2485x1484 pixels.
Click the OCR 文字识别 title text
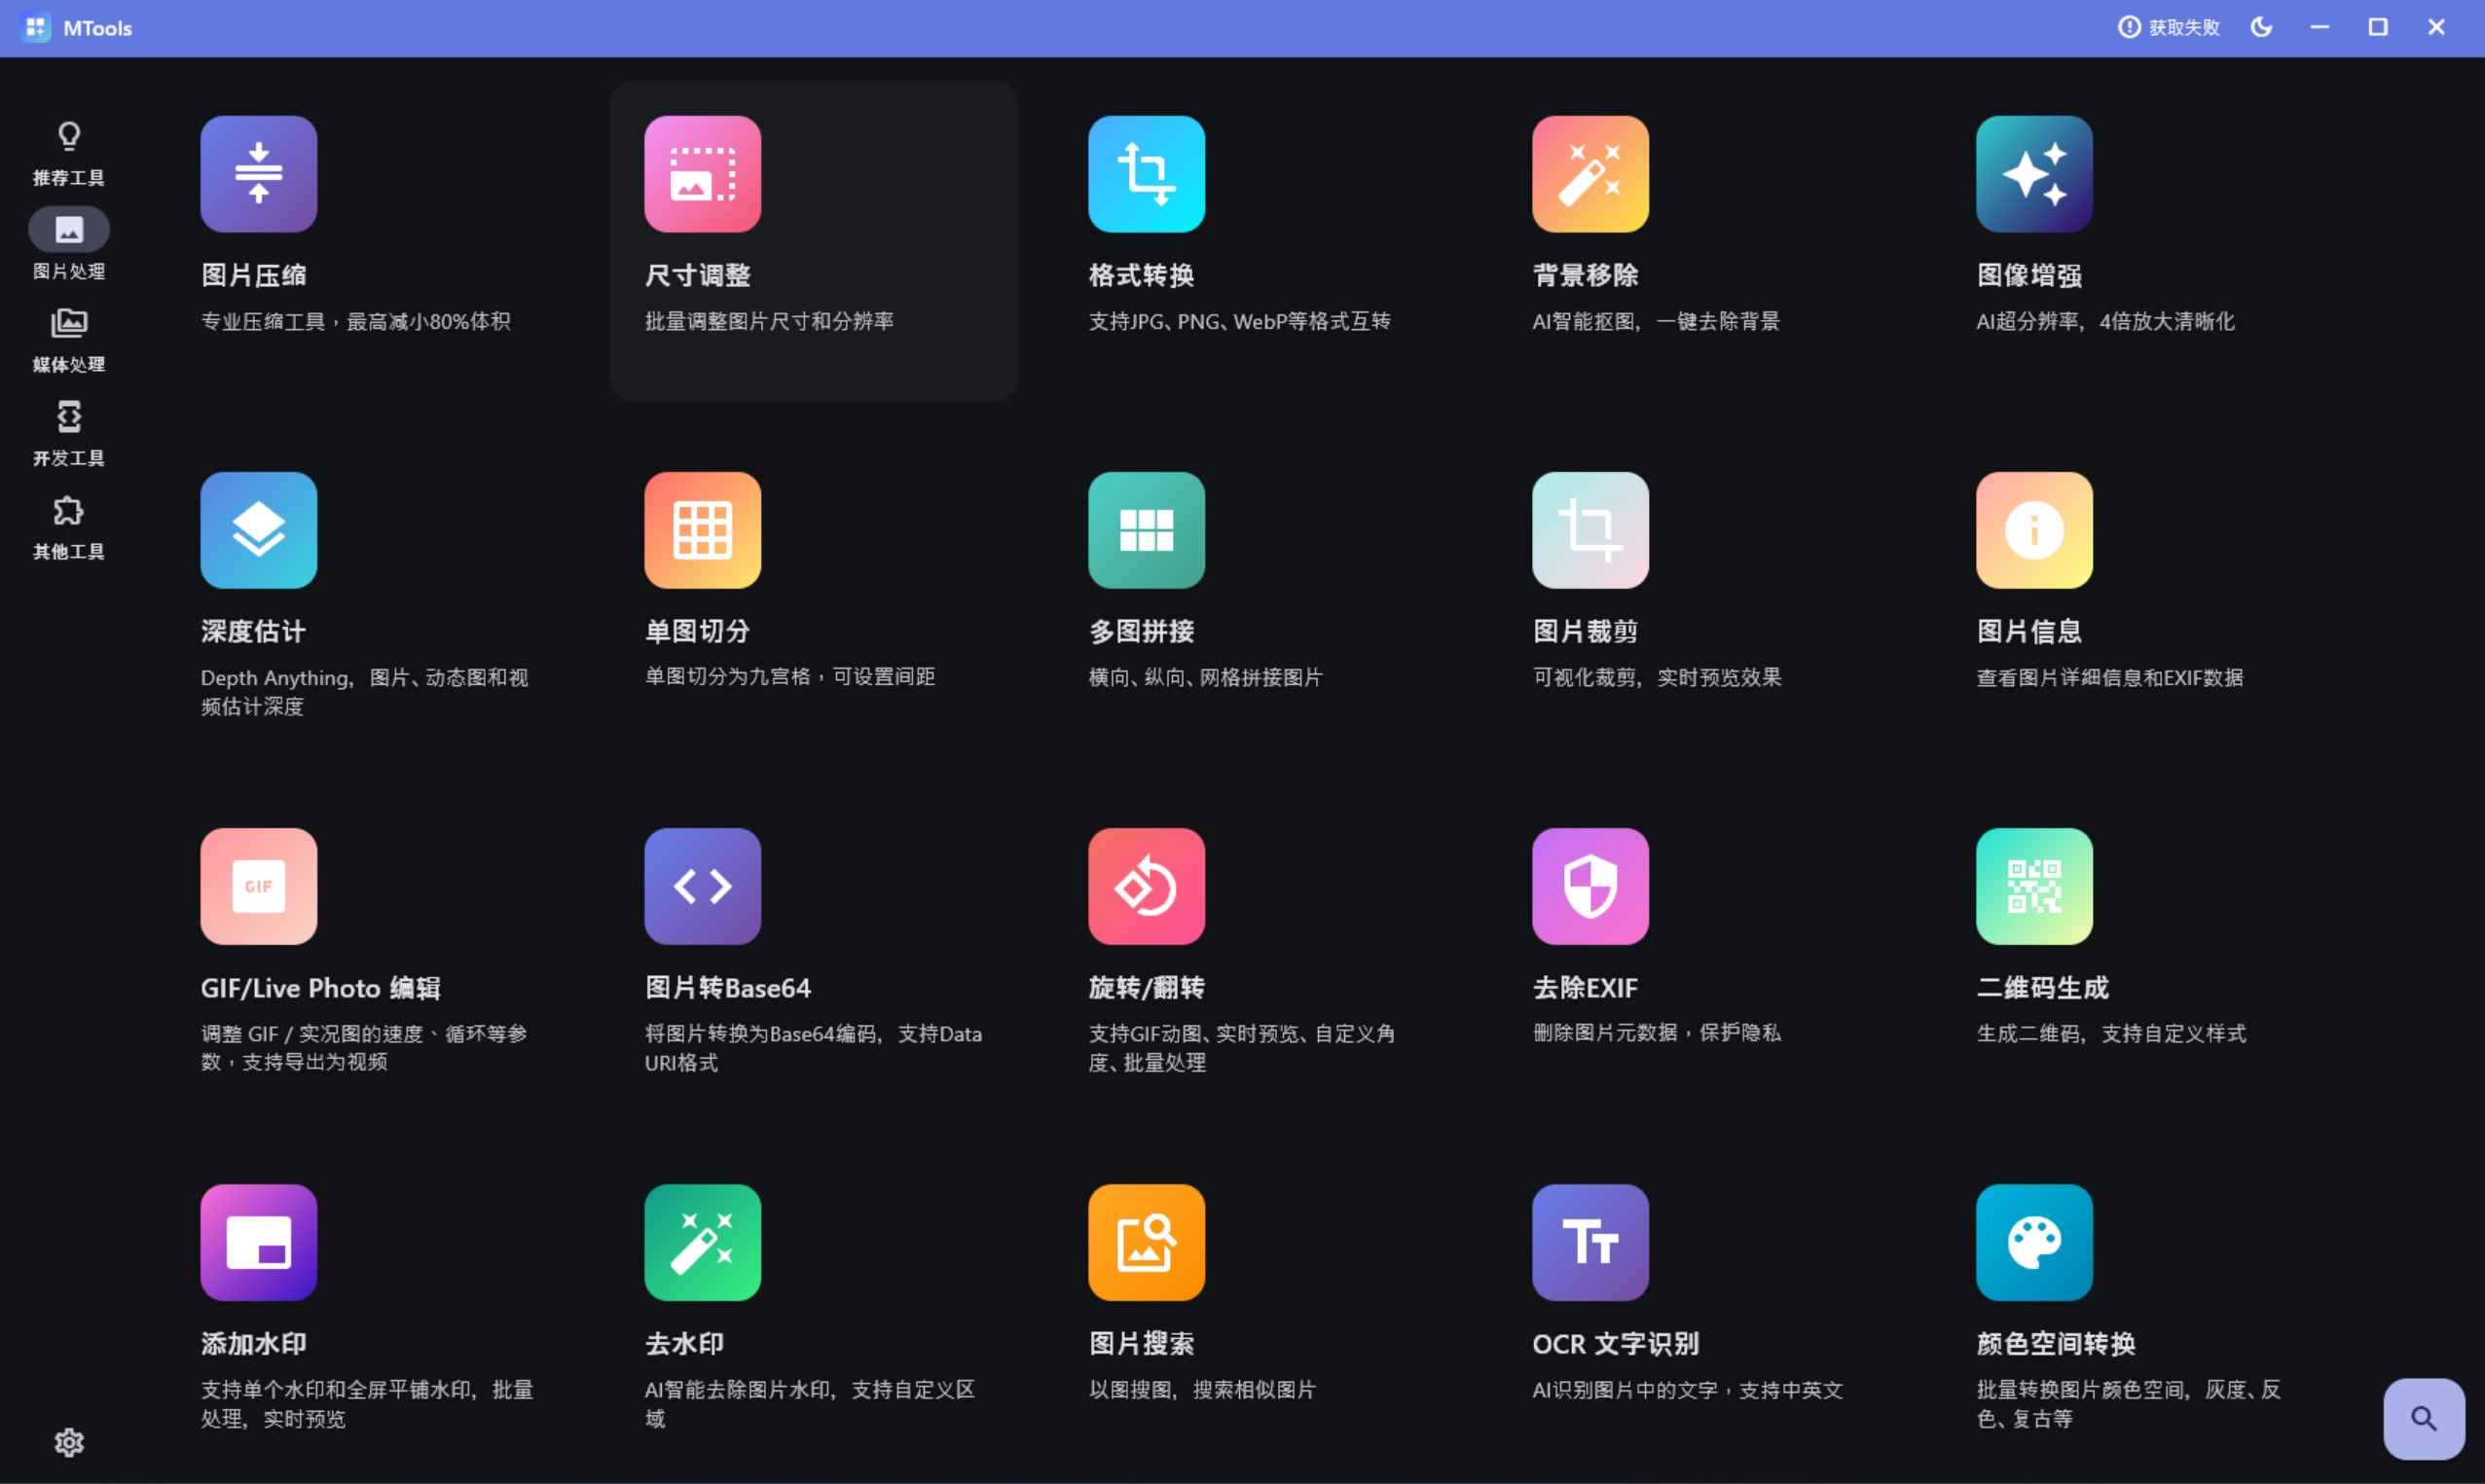coord(1615,1344)
